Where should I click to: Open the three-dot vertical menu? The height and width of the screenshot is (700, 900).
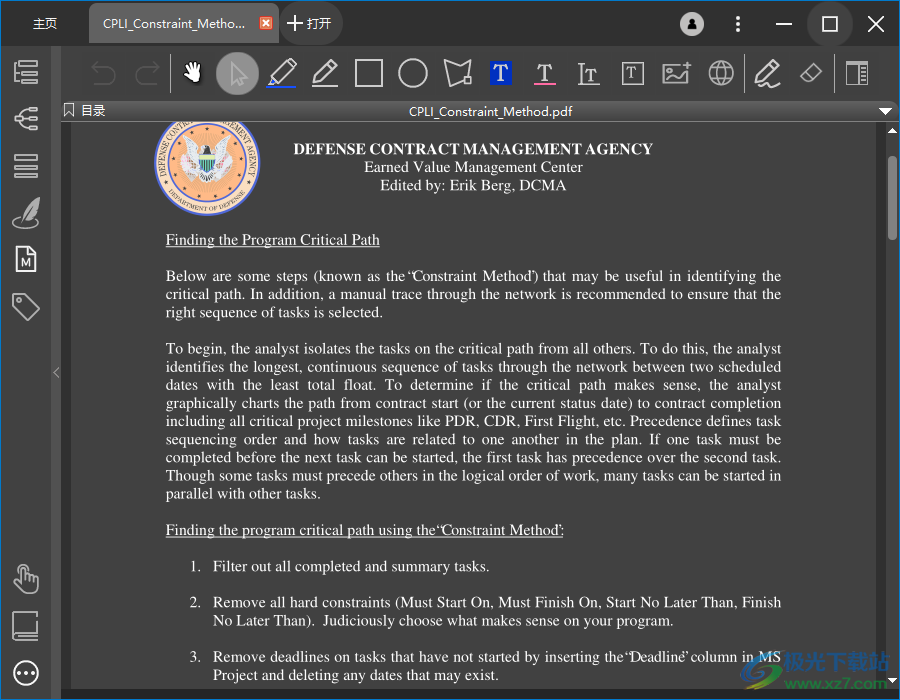(x=738, y=24)
